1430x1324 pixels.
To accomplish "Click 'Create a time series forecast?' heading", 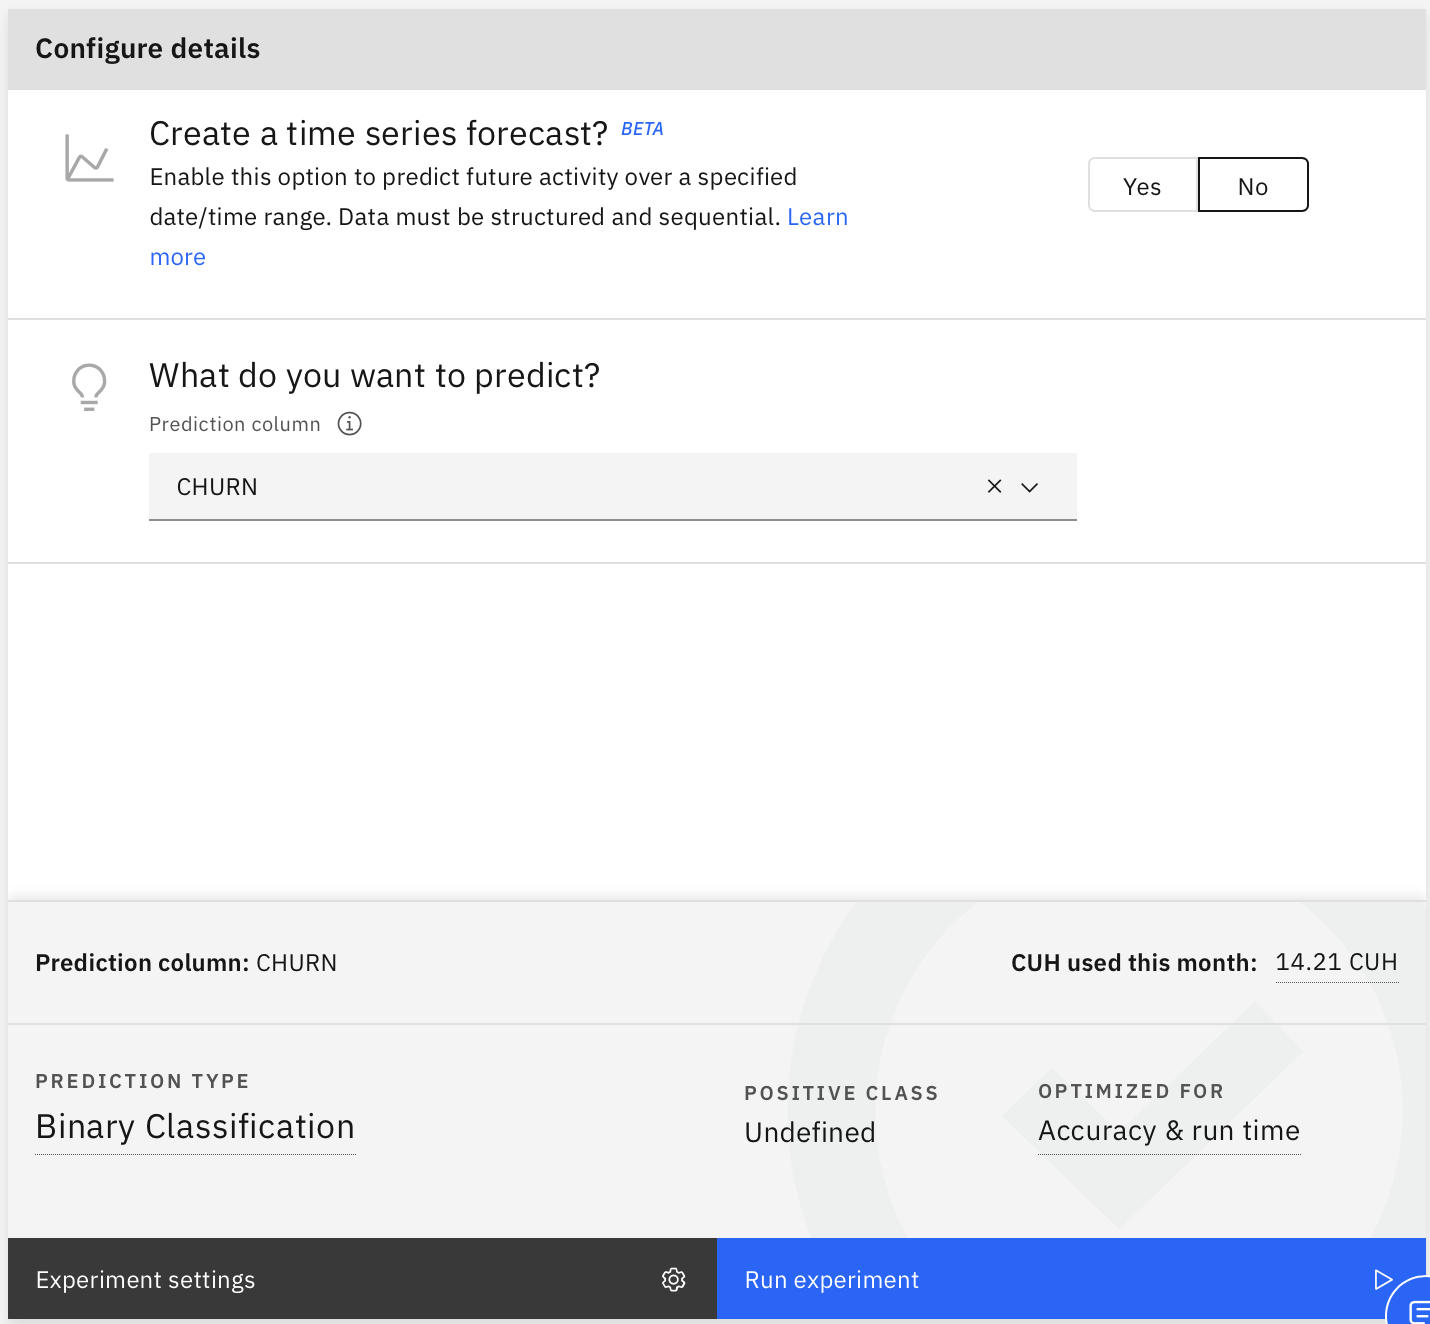I will point(379,134).
